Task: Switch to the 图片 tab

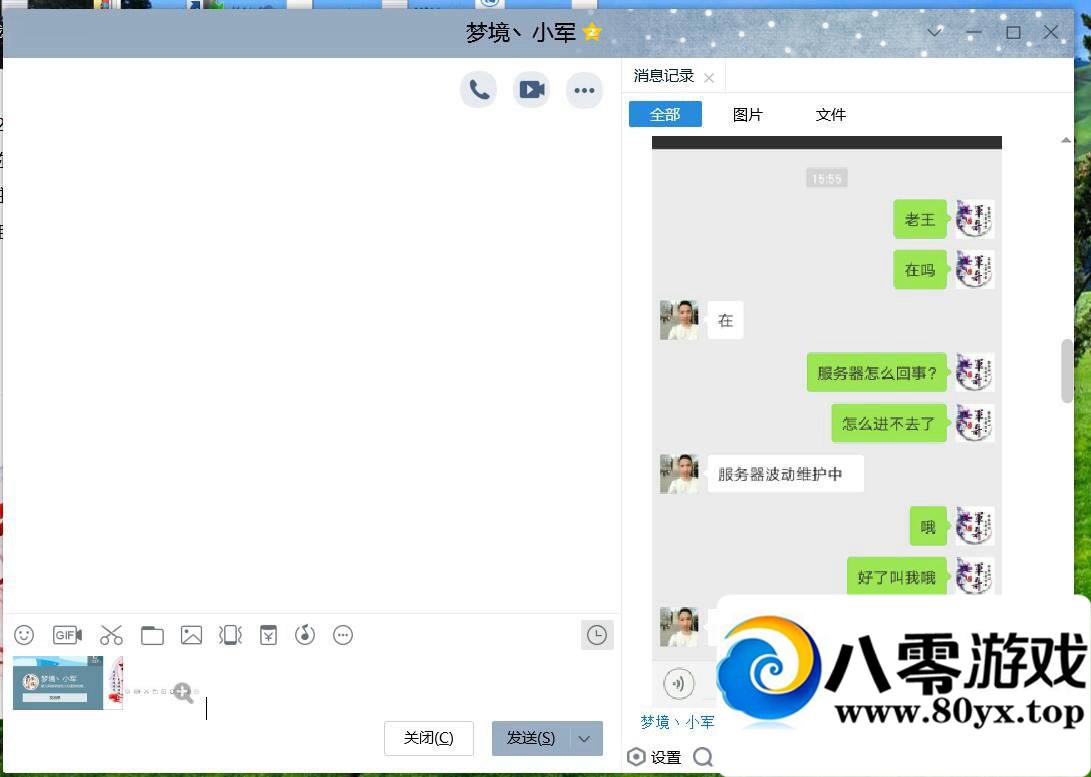Action: 748,114
